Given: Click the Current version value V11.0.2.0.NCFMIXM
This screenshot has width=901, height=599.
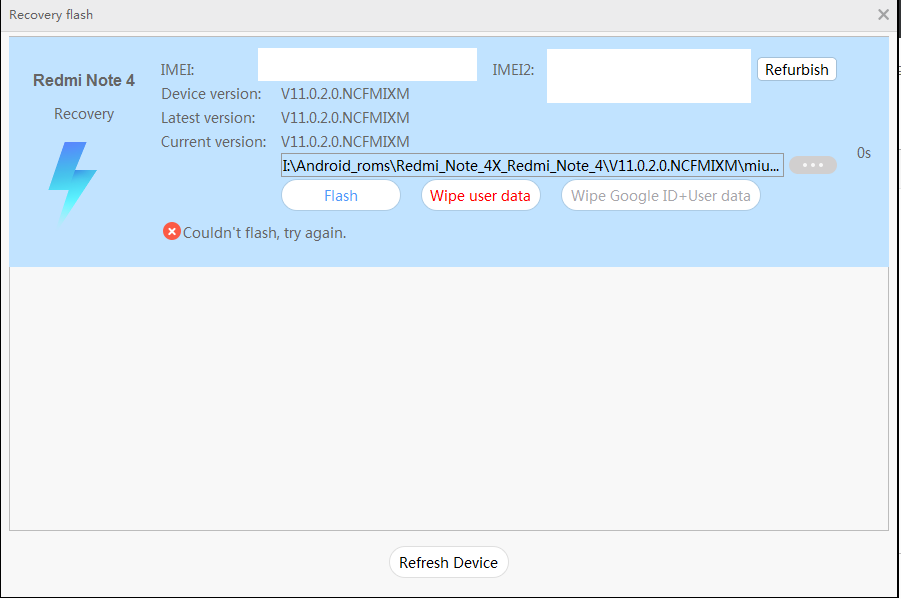Looking at the screenshot, I should [x=345, y=142].
